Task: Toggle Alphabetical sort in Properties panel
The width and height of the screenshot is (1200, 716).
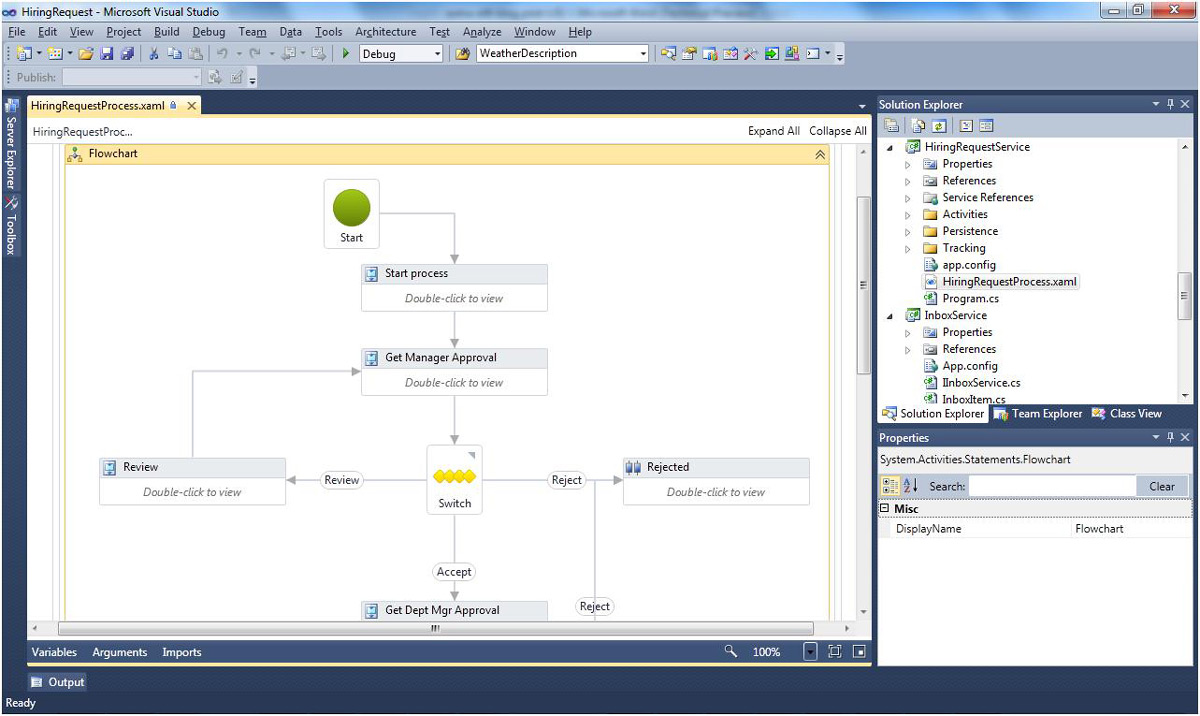Action: (910, 486)
